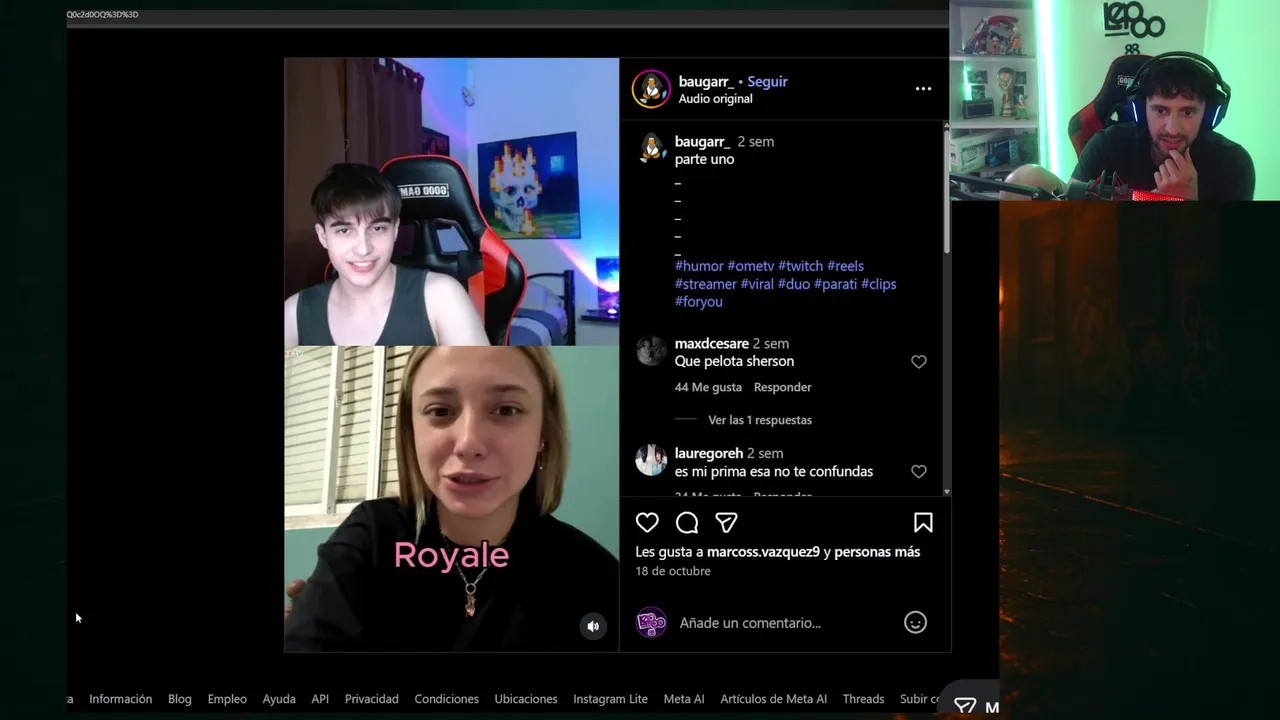Reply to maxdcesare's comment via Responder
1280x720 pixels.
click(783, 387)
